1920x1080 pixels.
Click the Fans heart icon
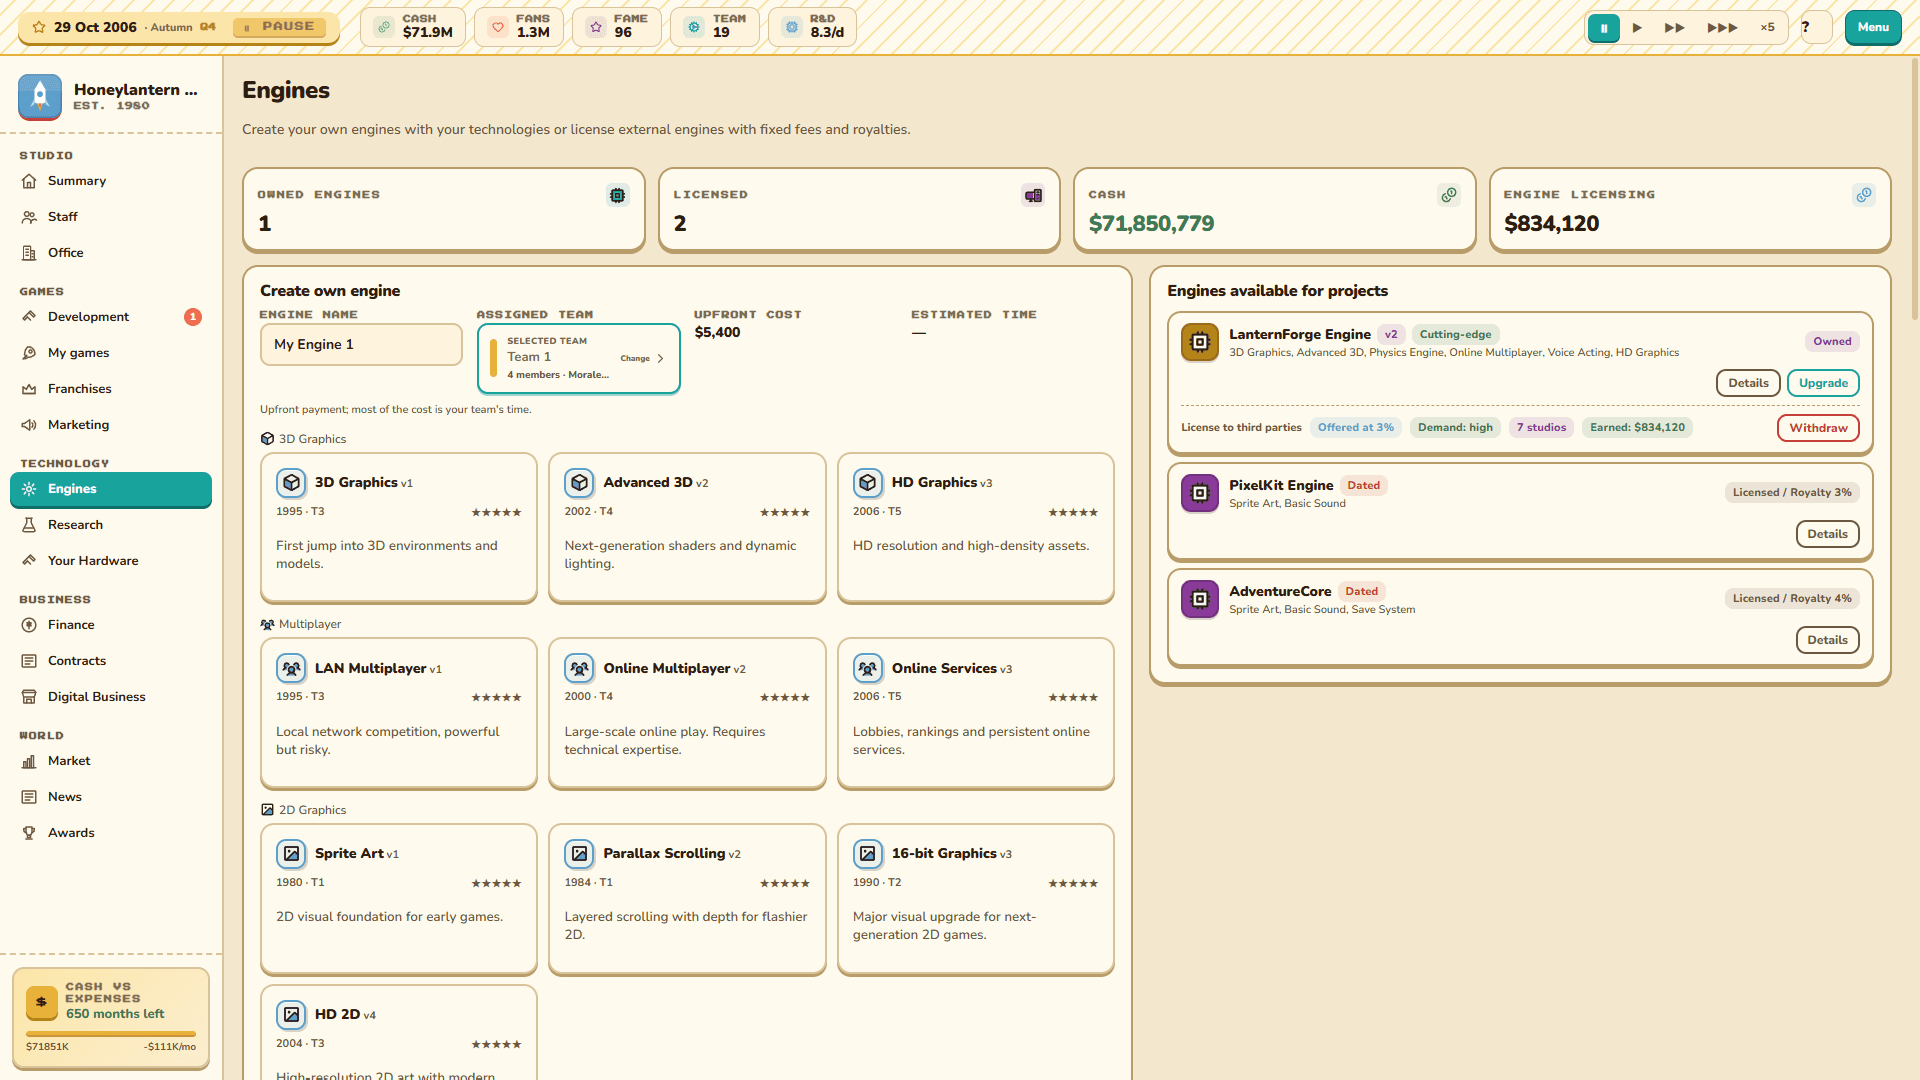tap(498, 27)
